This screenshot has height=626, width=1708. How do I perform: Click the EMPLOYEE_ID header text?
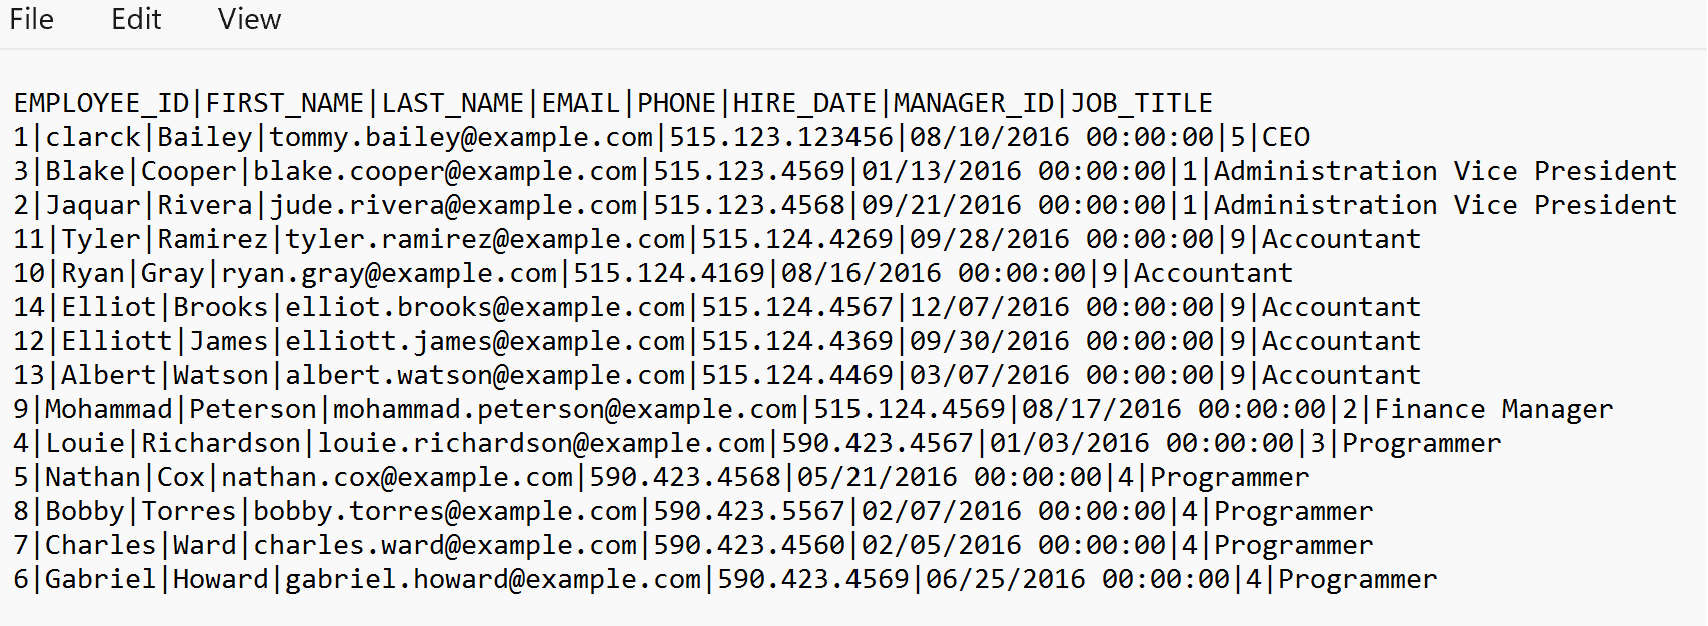pyautogui.click(x=102, y=103)
